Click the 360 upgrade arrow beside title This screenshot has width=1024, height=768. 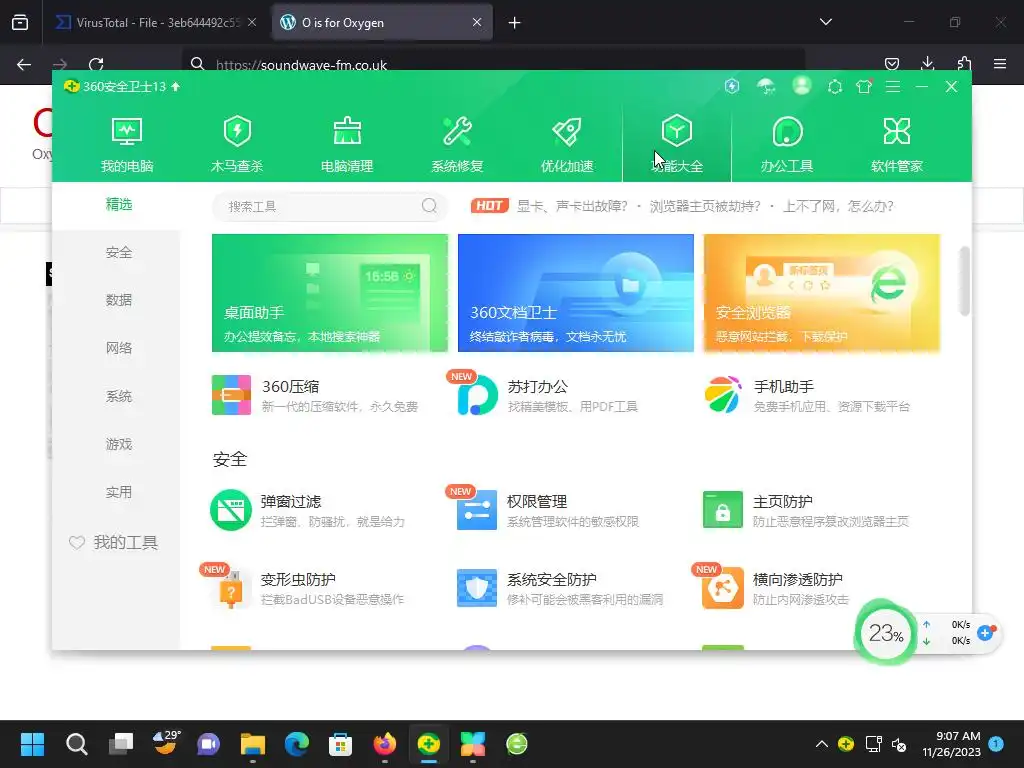[x=176, y=86]
